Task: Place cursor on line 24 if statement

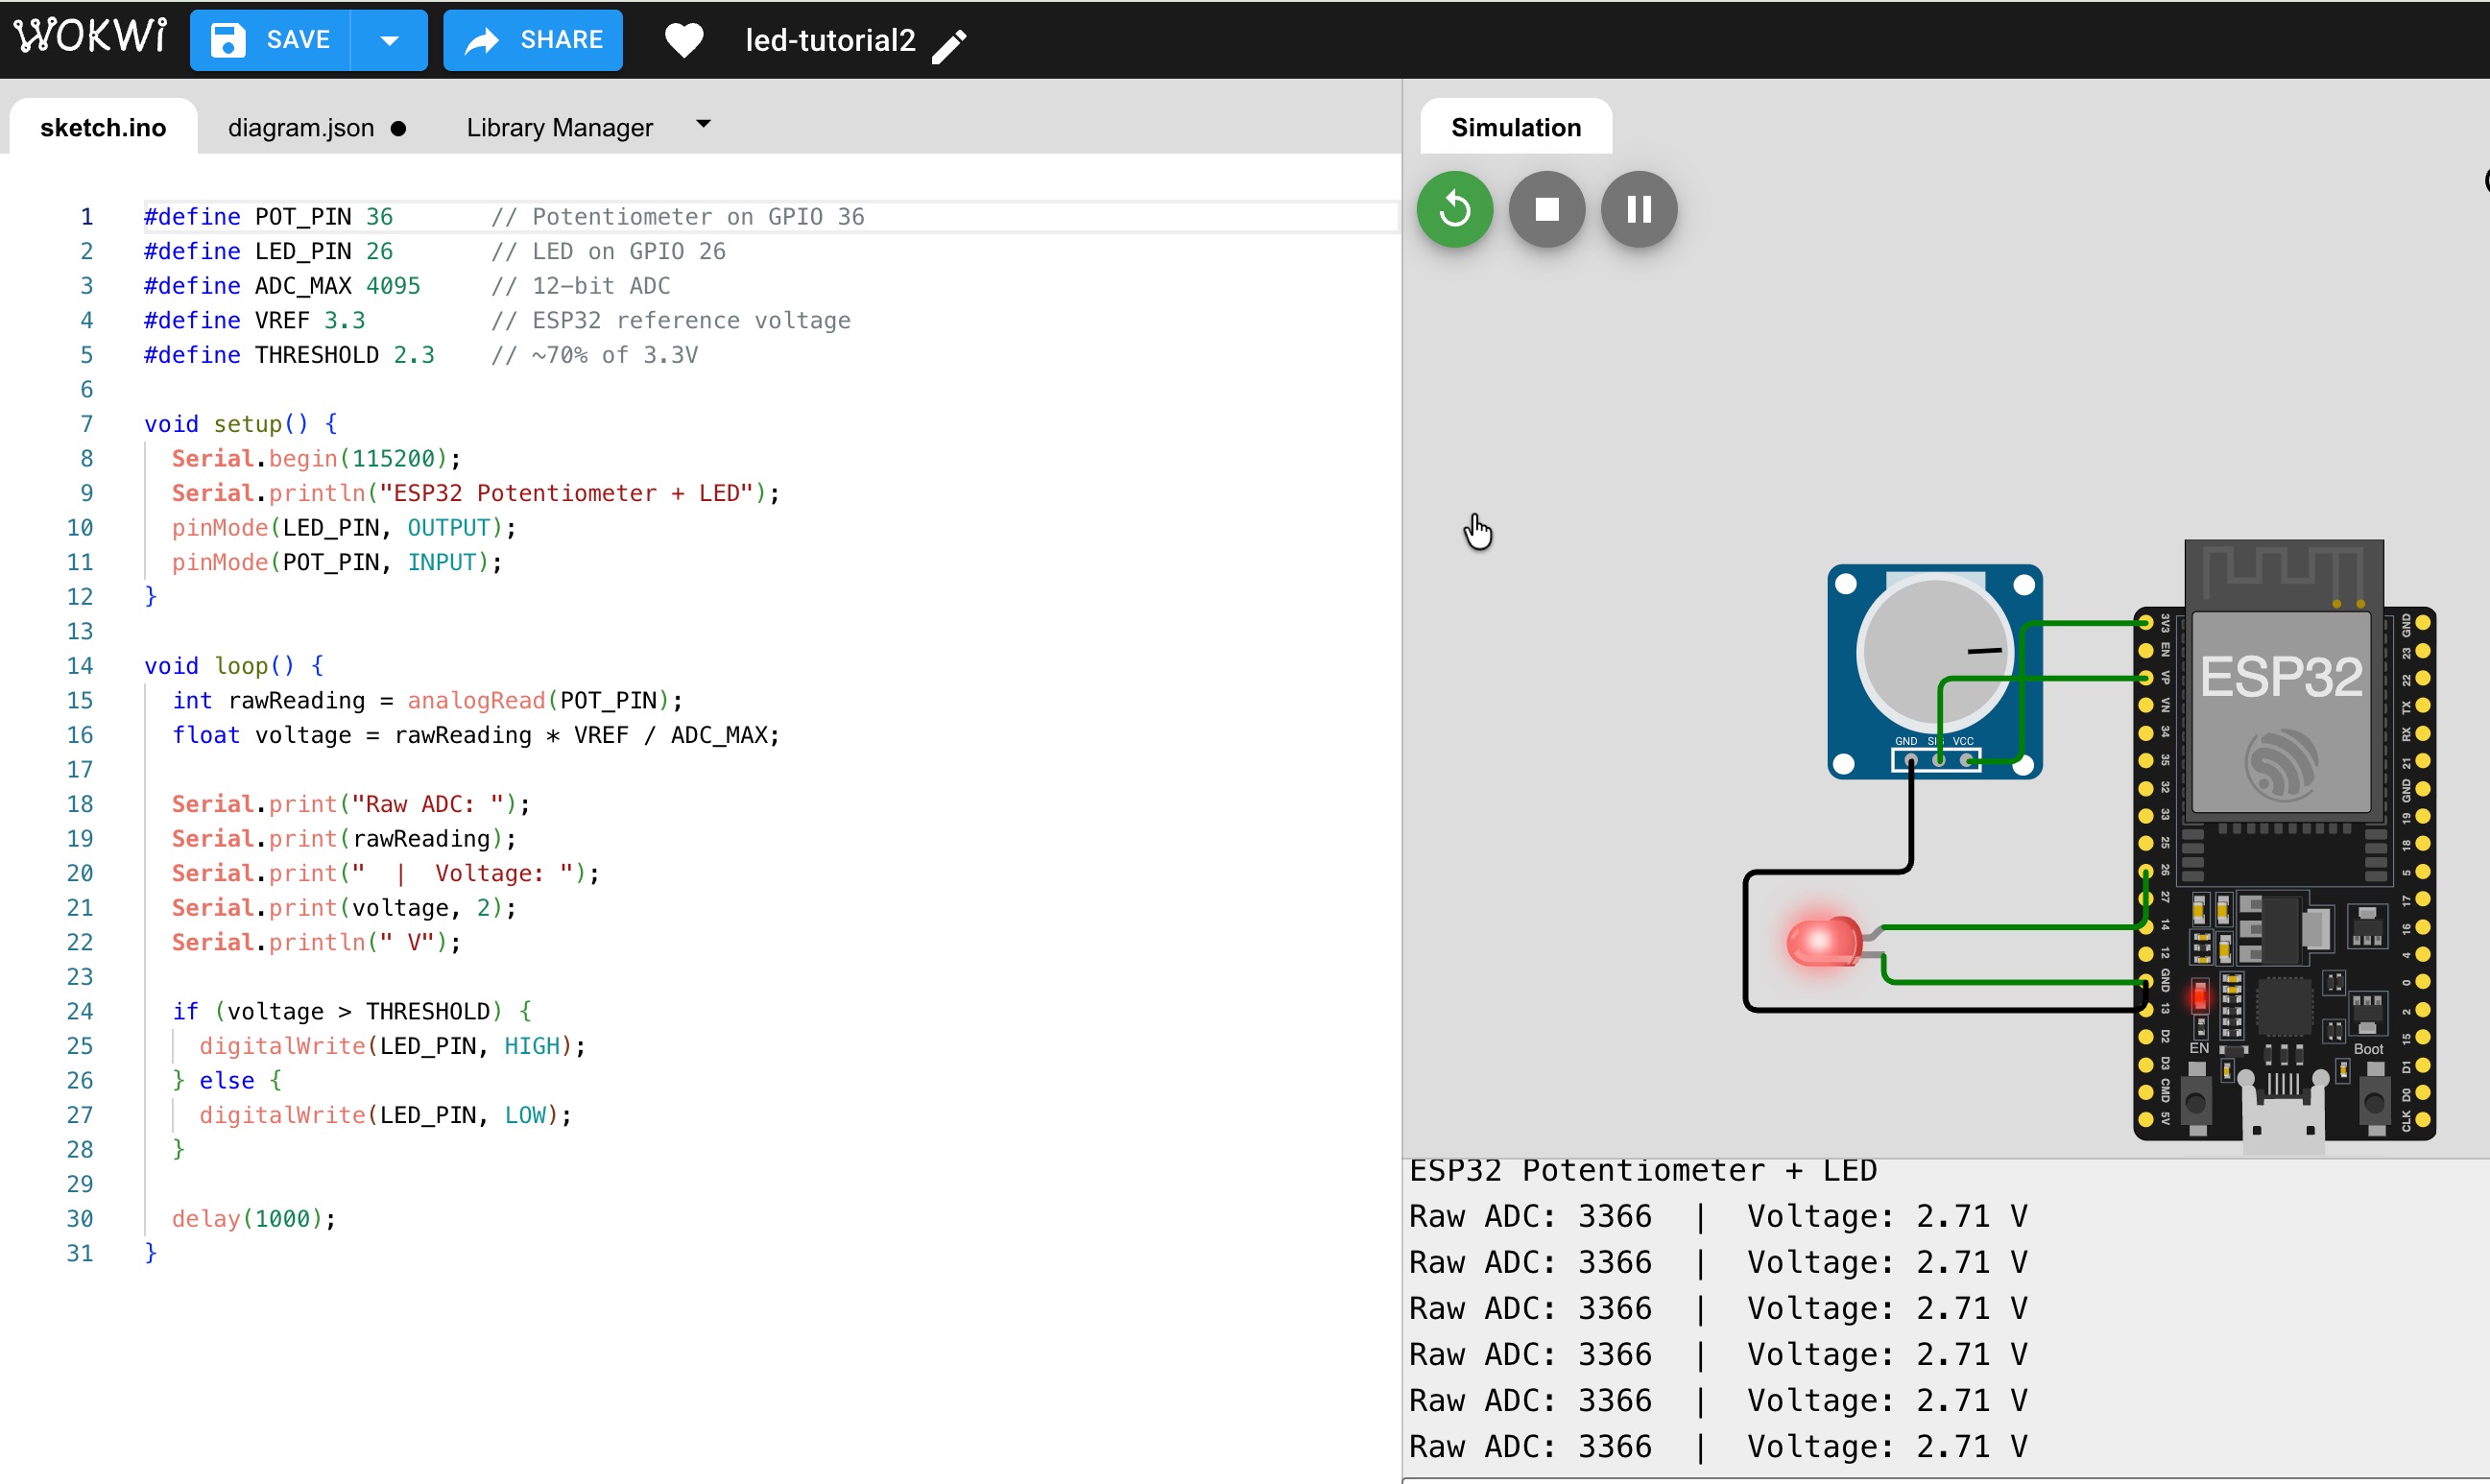Action: pyautogui.click(x=350, y=1011)
